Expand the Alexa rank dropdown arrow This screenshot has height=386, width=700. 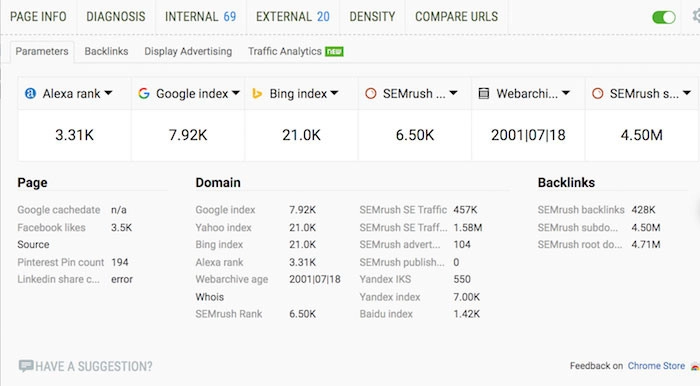[x=108, y=93]
